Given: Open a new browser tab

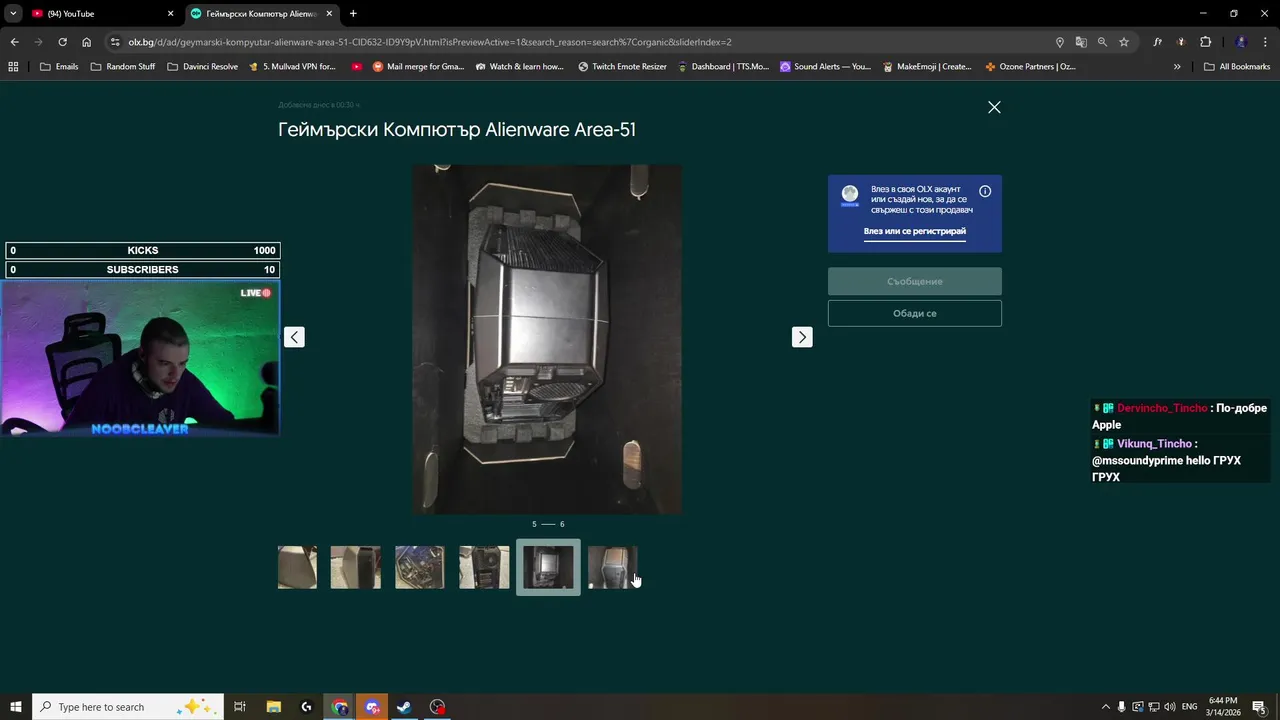Looking at the screenshot, I should click(353, 14).
